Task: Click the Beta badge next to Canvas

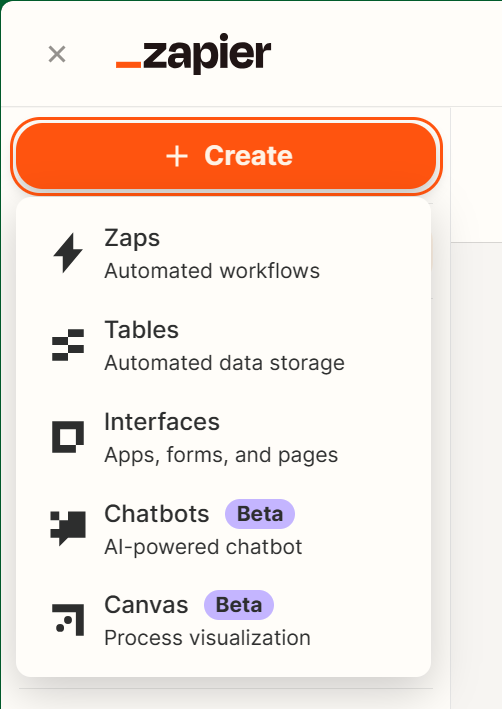Action: [x=239, y=605]
